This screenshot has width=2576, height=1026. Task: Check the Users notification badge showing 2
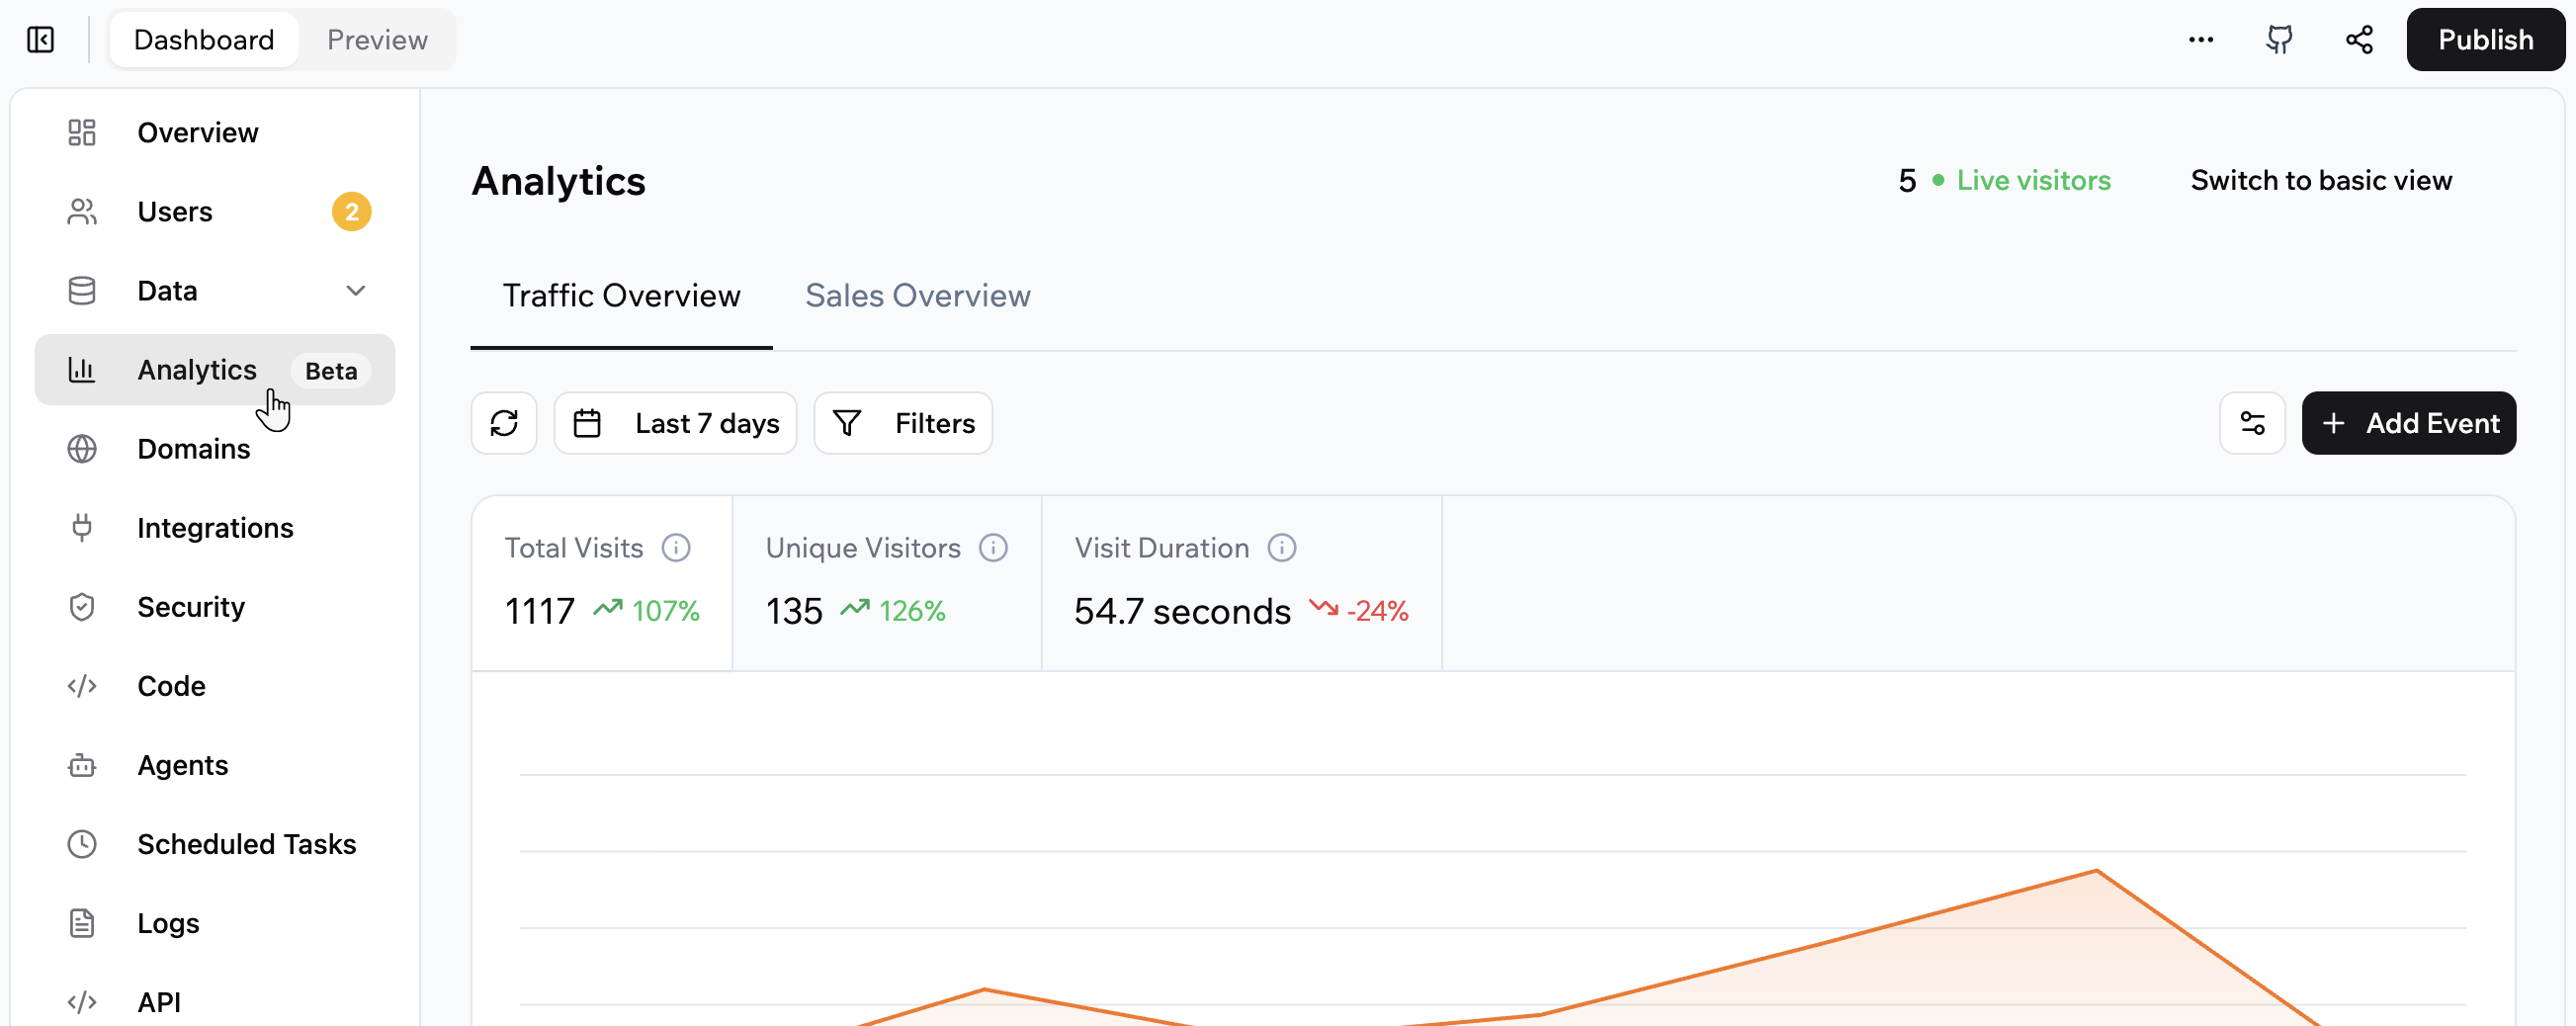coord(351,211)
